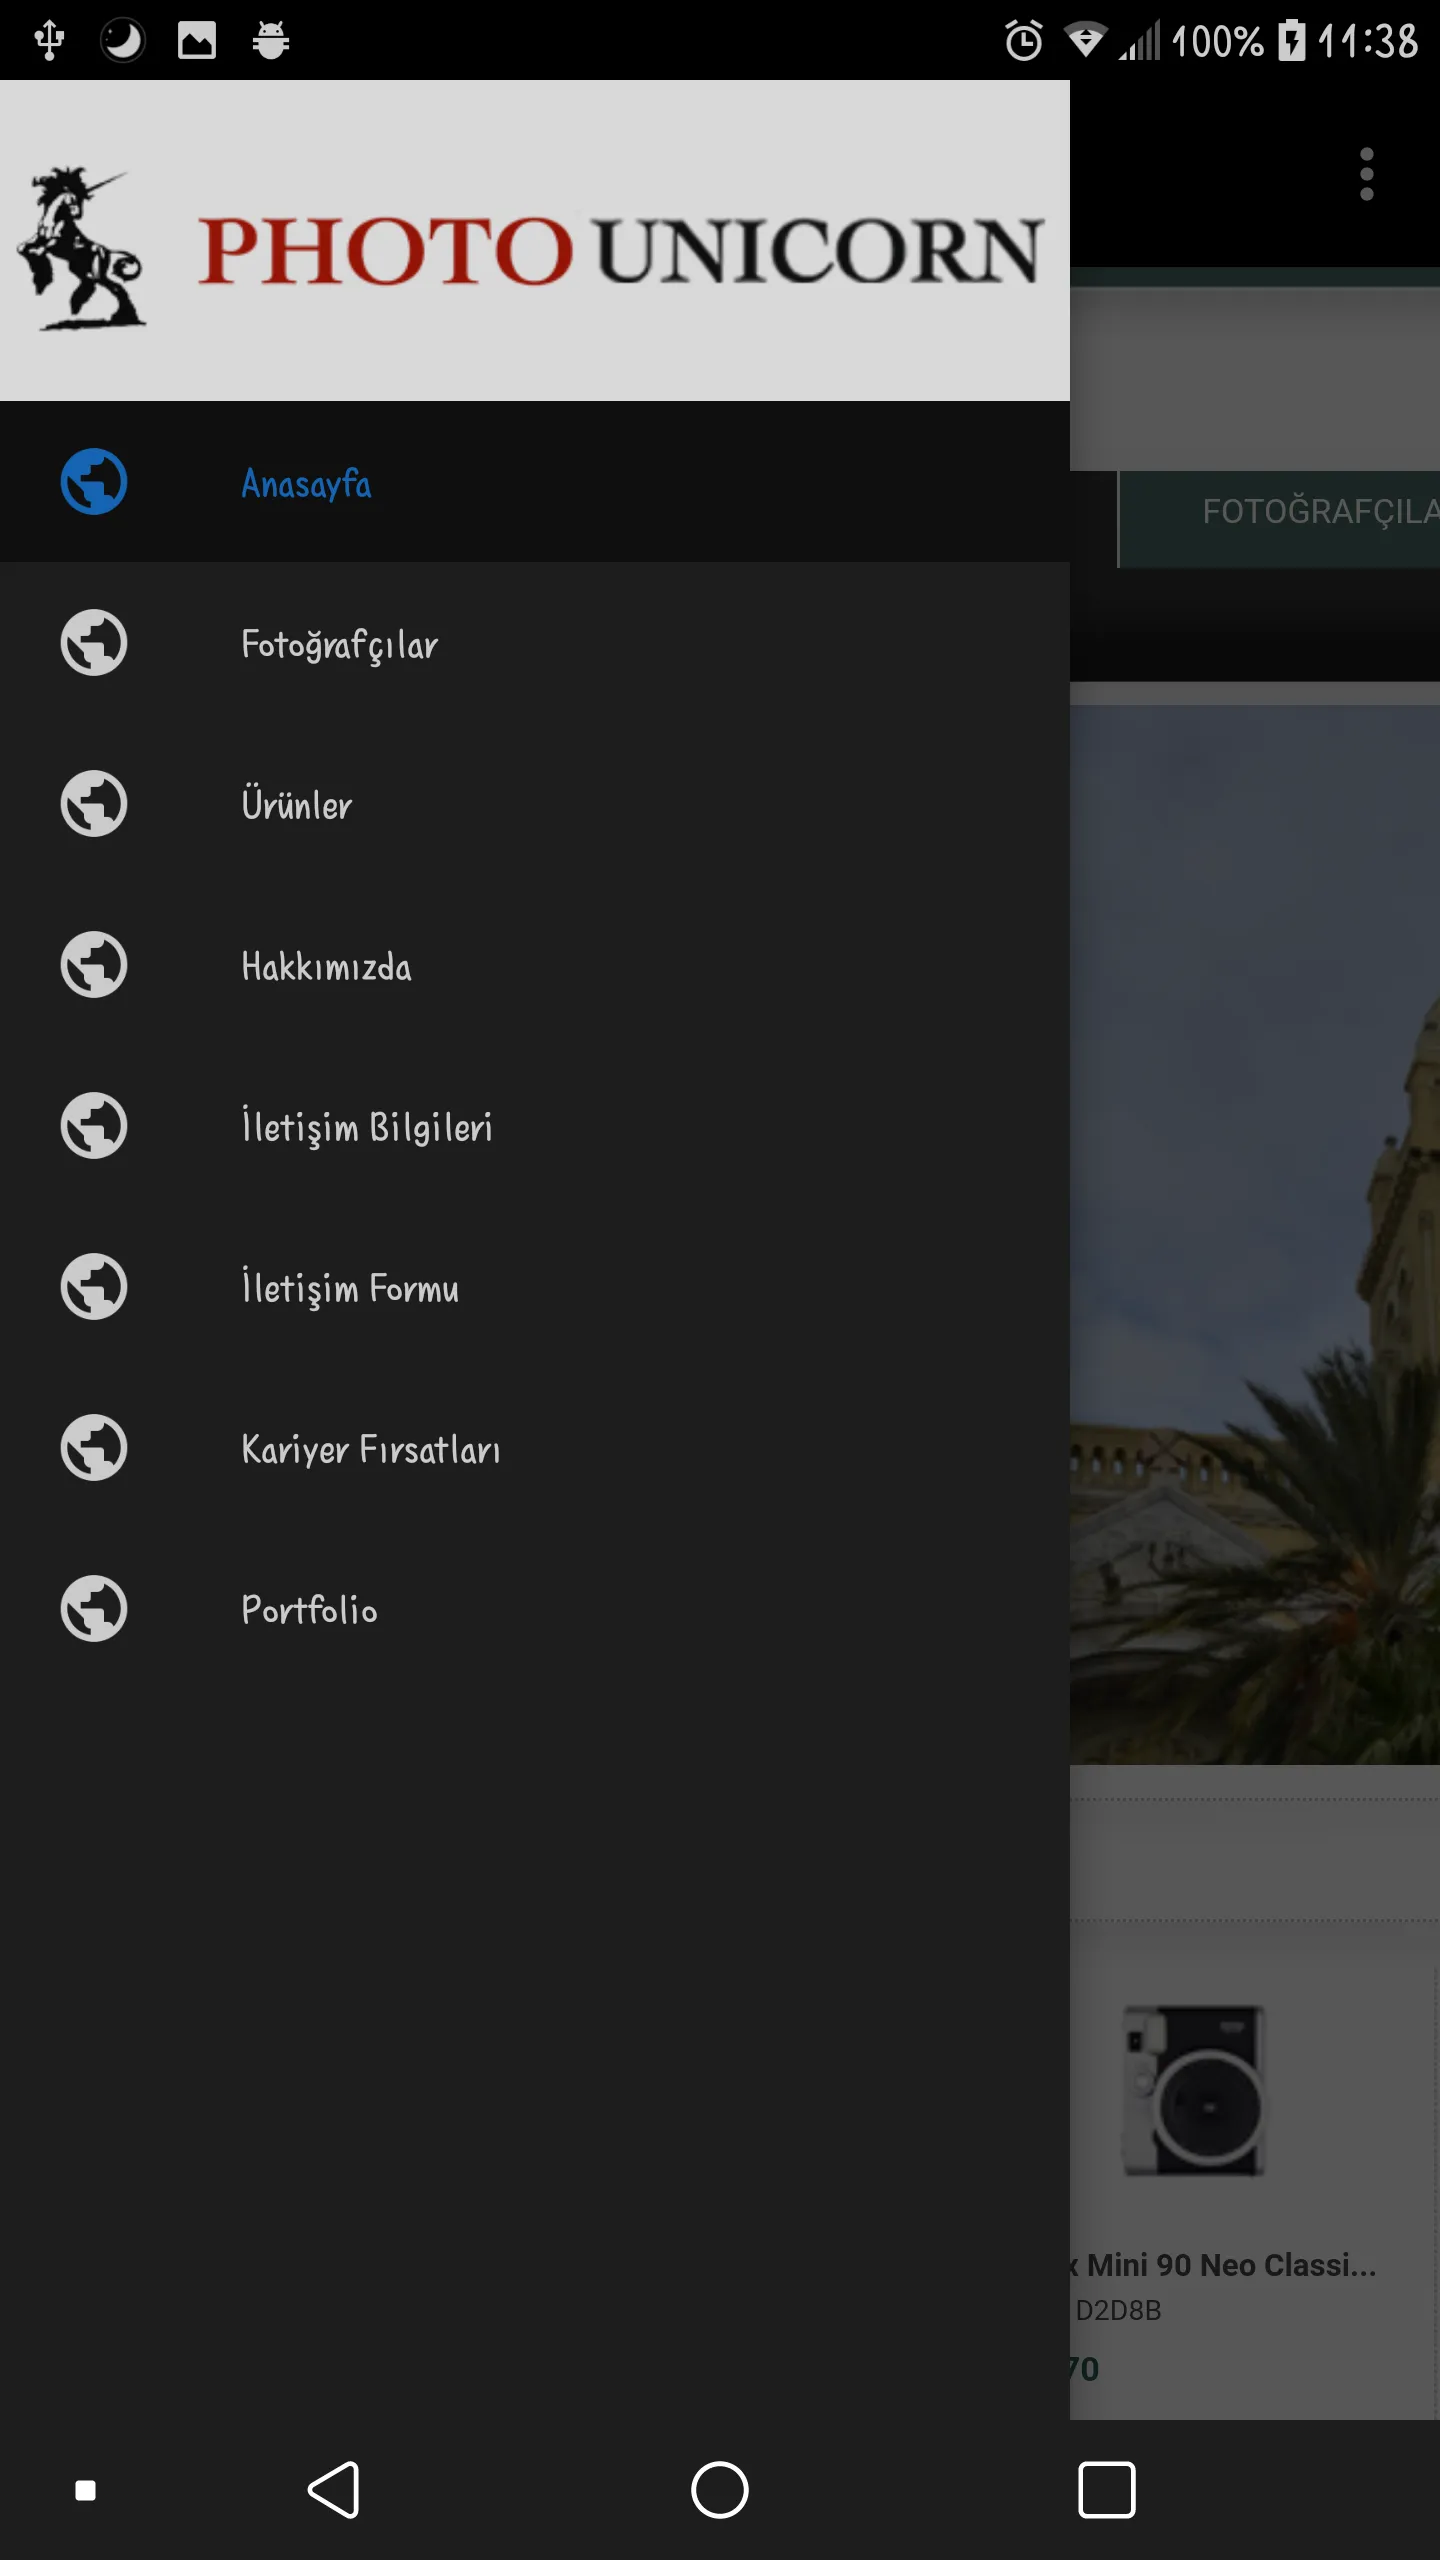Open the three-dot overflow menu
The width and height of the screenshot is (1440, 2560).
pos(1367,174)
